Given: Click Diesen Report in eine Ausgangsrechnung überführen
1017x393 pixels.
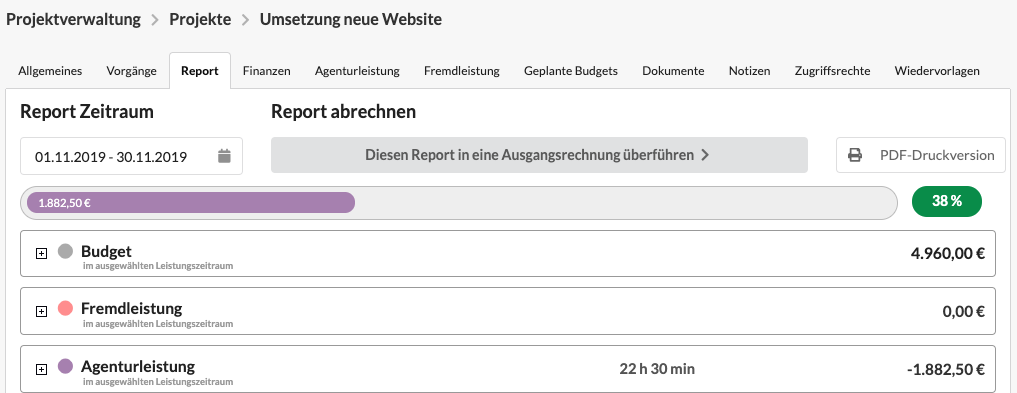Looking at the screenshot, I should pos(539,155).
